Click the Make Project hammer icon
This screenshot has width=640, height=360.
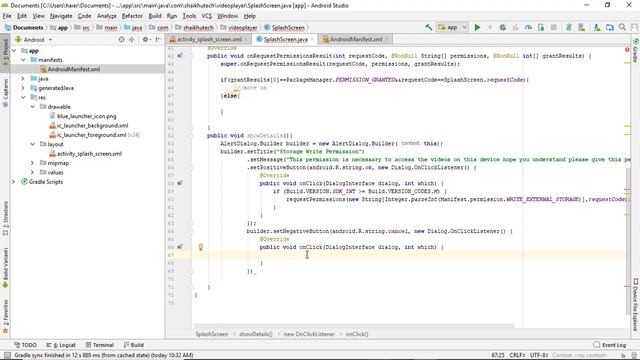tap(429, 27)
